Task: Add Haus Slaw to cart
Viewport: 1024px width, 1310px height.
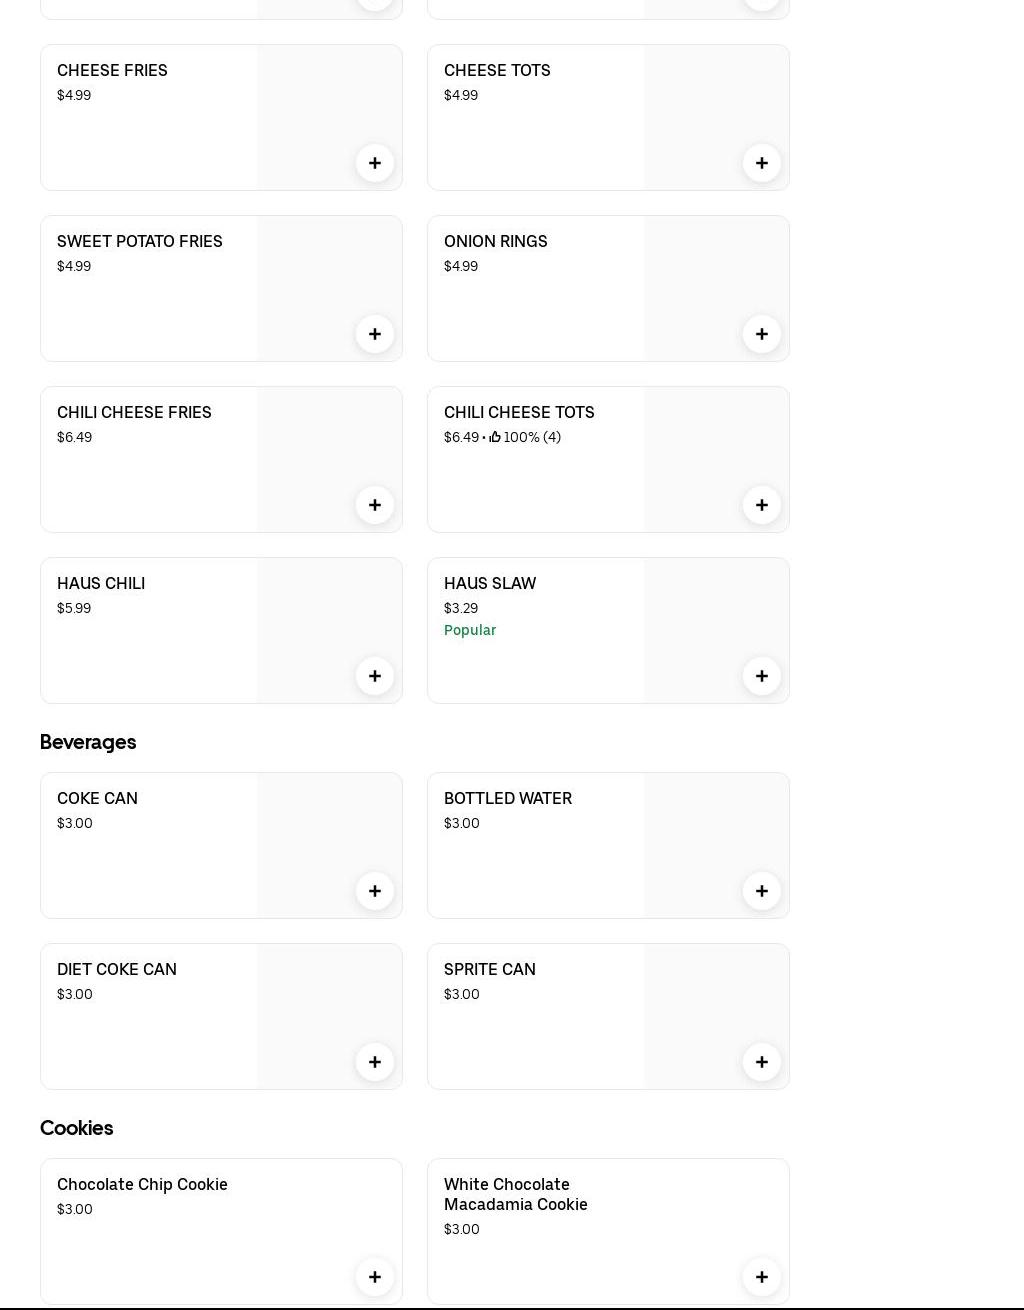Action: [x=762, y=676]
